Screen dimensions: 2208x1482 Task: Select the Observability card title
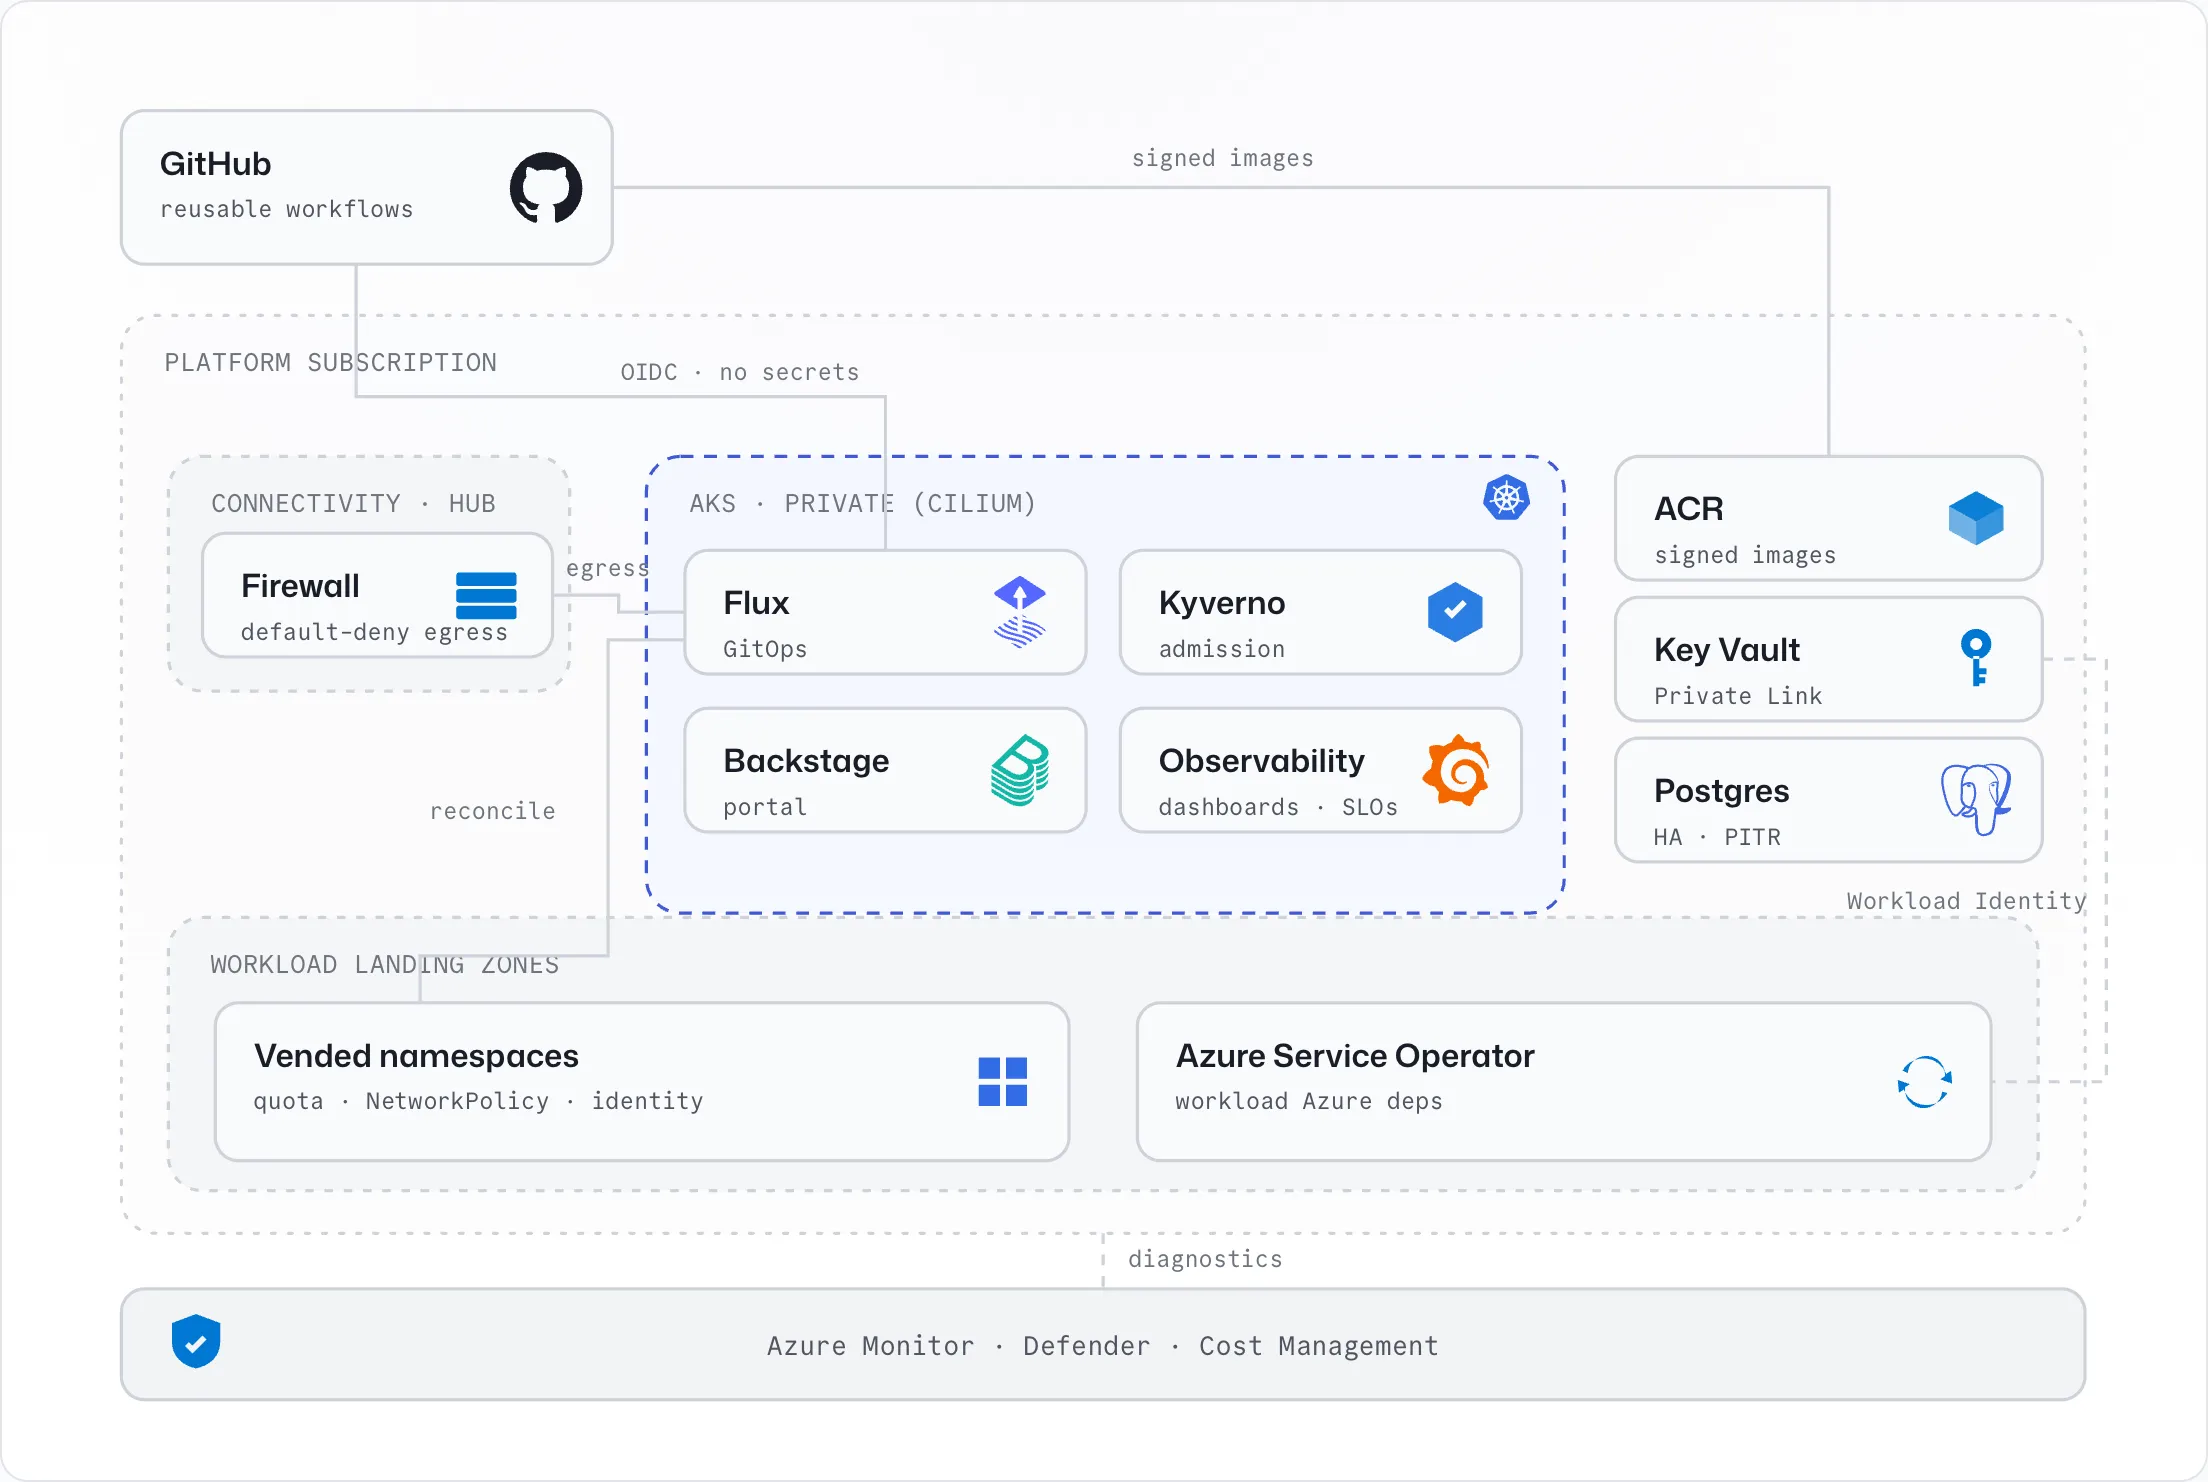(x=1262, y=761)
